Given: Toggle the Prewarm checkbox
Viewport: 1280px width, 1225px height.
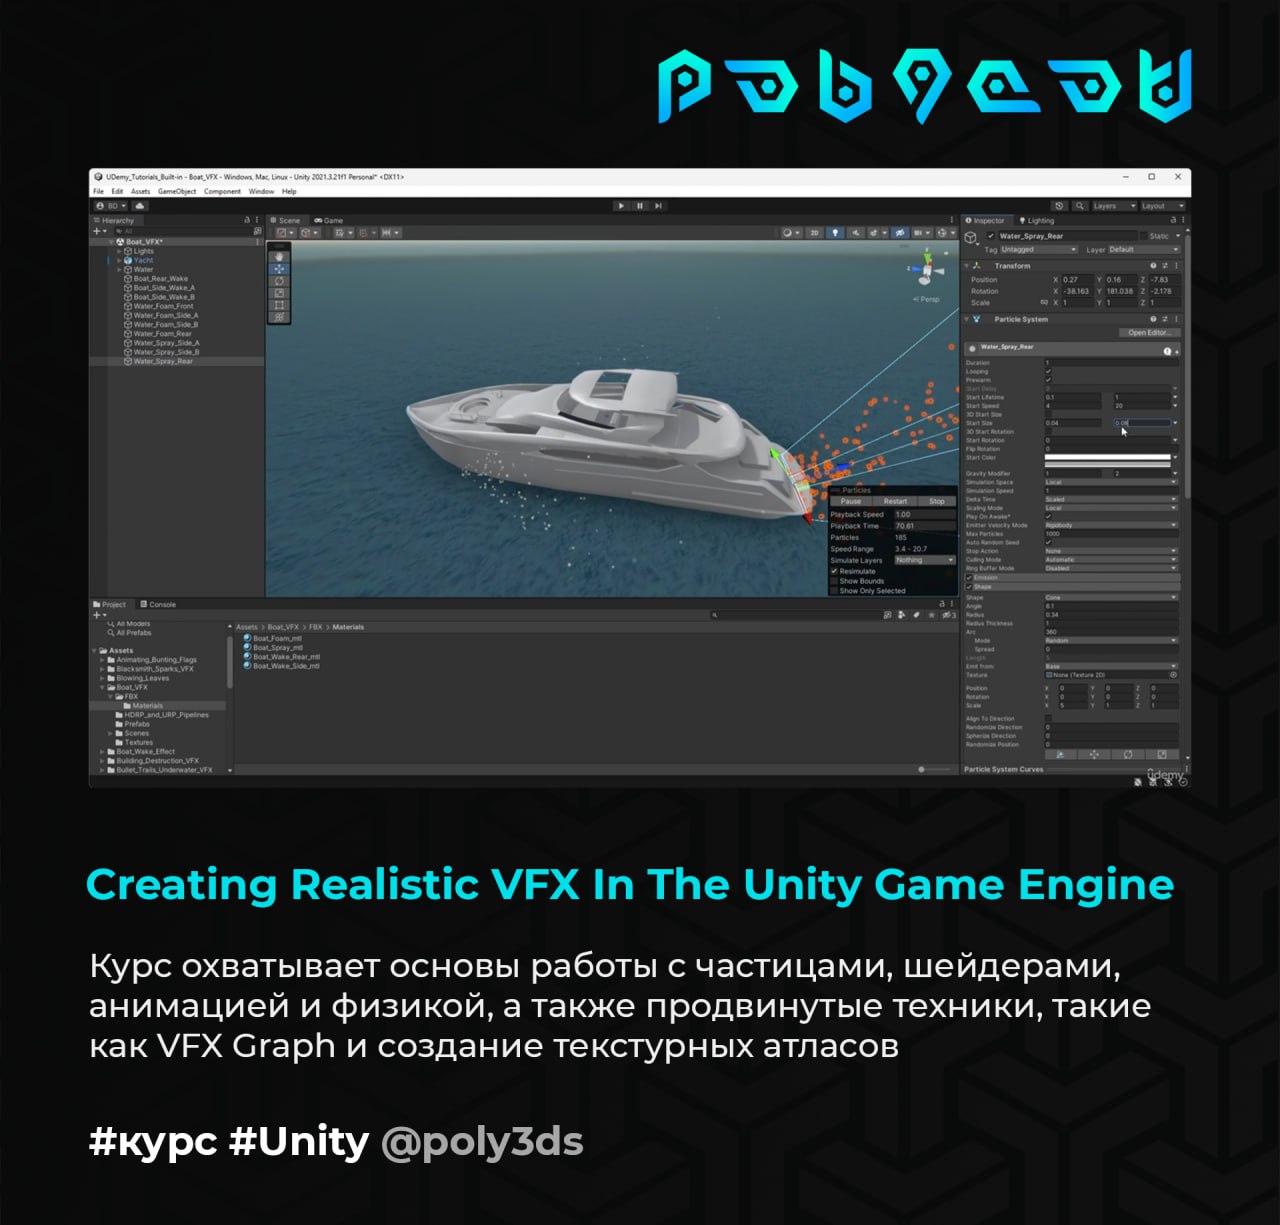Looking at the screenshot, I should pos(1048,380).
